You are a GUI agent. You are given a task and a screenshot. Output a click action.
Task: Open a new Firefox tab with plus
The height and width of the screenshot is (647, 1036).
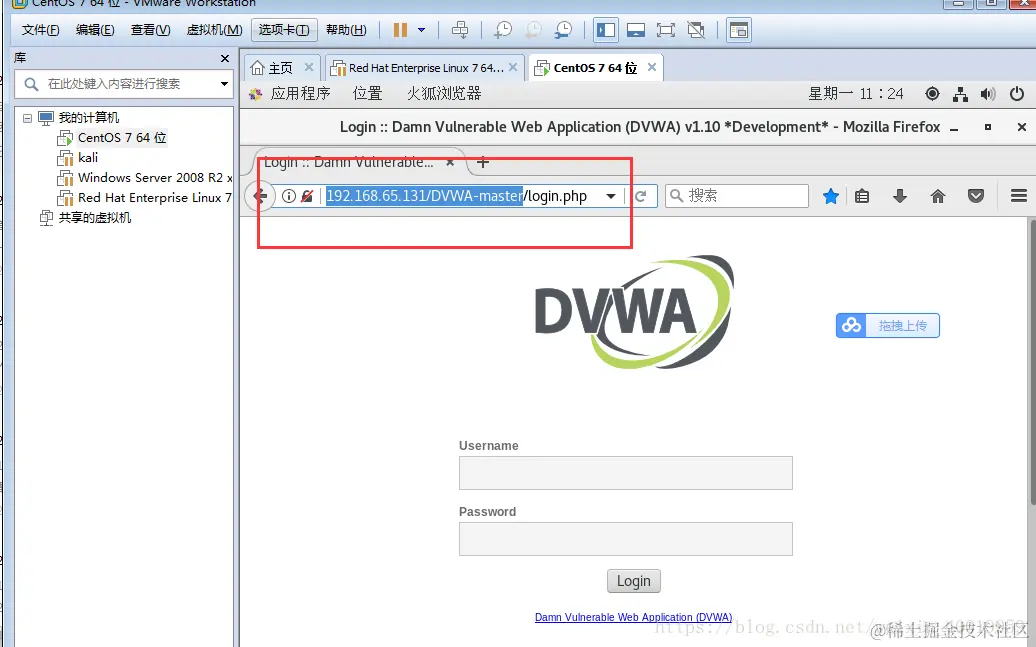pyautogui.click(x=483, y=162)
